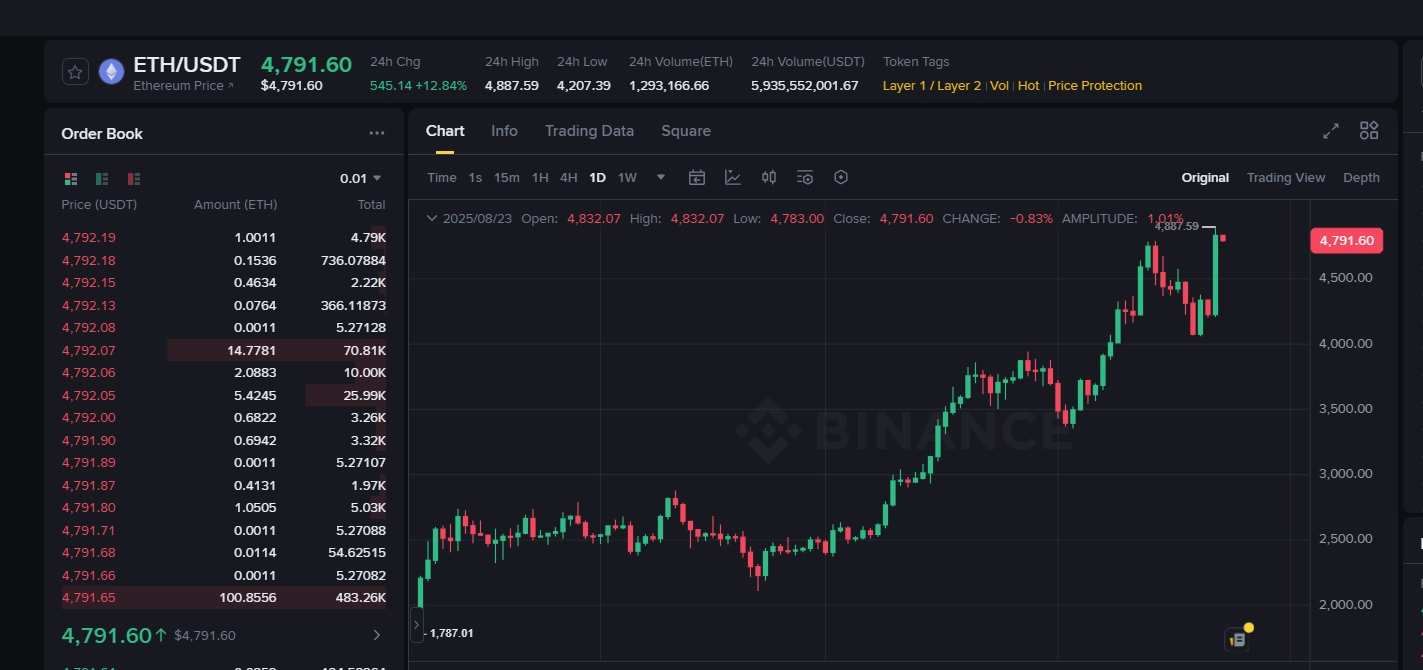Viewport: 1423px width, 670px height.
Task: Switch order book to buy orders only view
Action: tap(101, 178)
